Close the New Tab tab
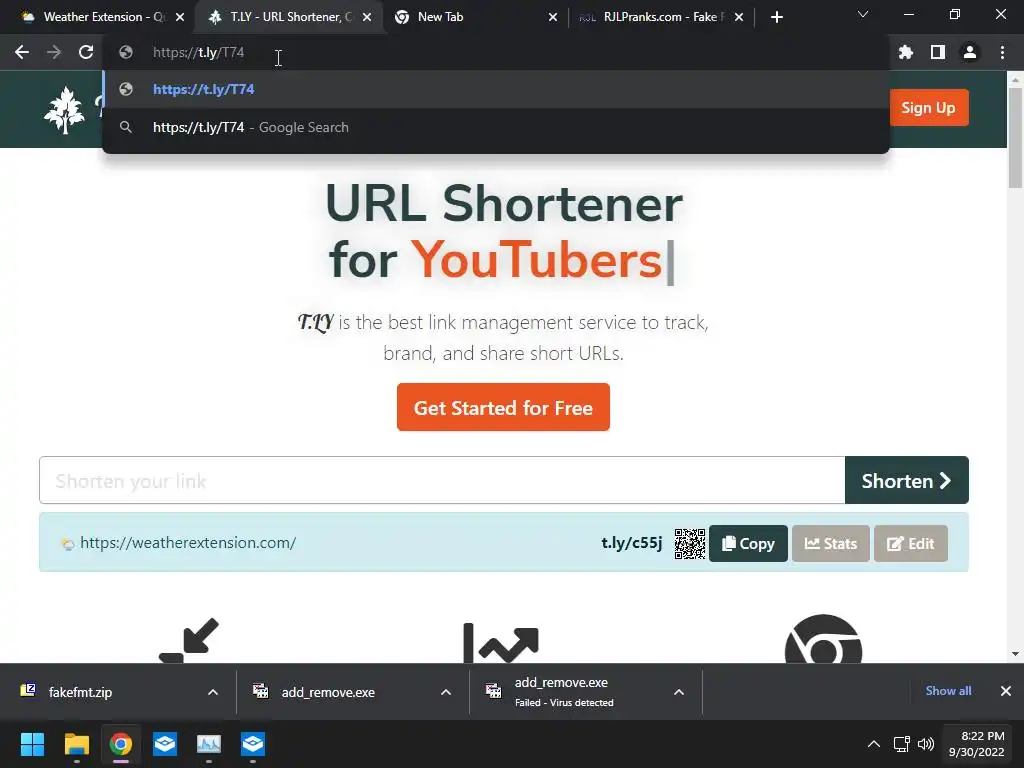The height and width of the screenshot is (768, 1024). (553, 17)
